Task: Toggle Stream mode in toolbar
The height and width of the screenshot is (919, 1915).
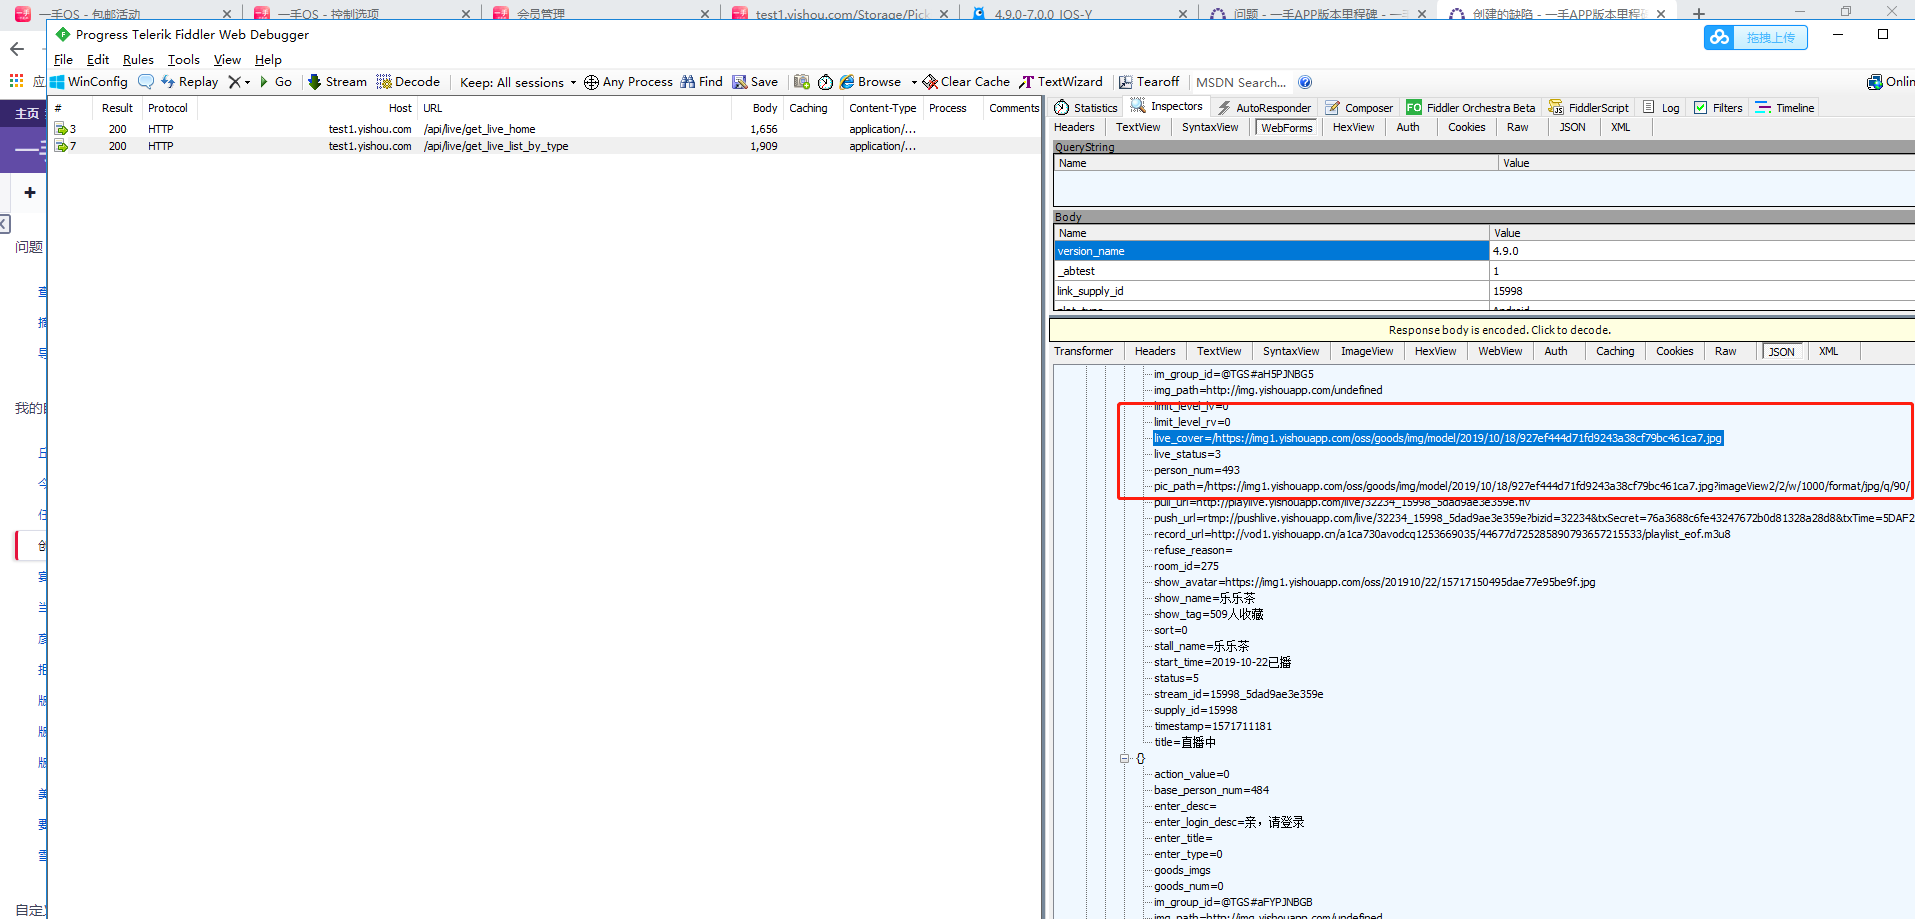Action: [337, 82]
